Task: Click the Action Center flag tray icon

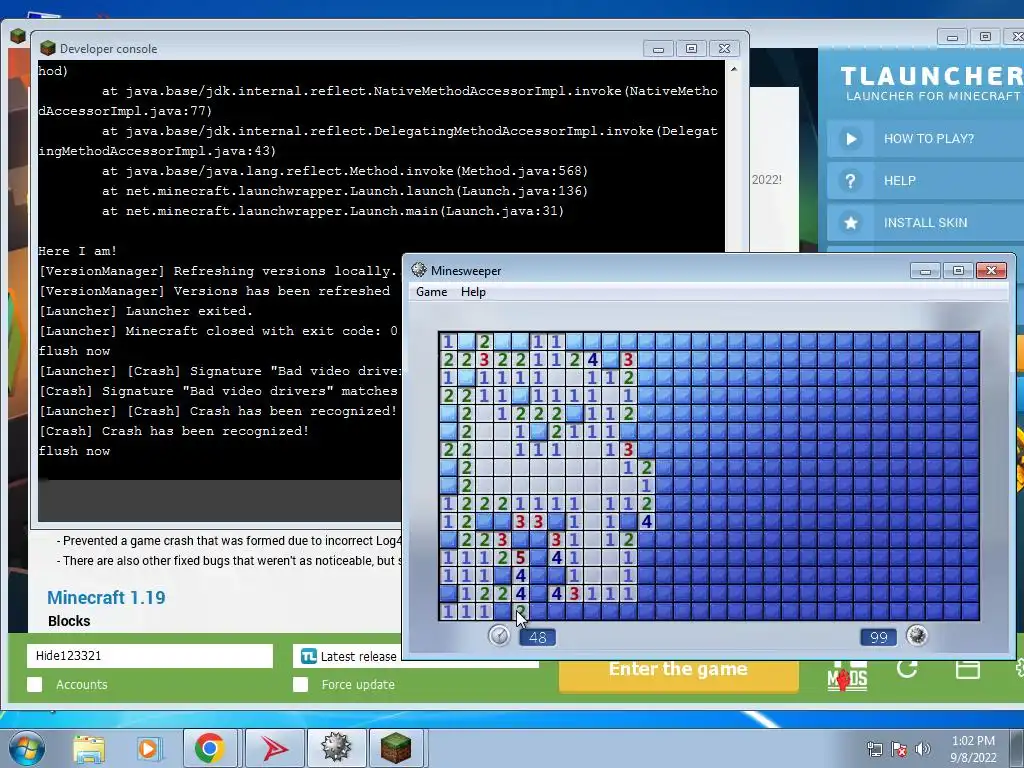Action: [899, 748]
